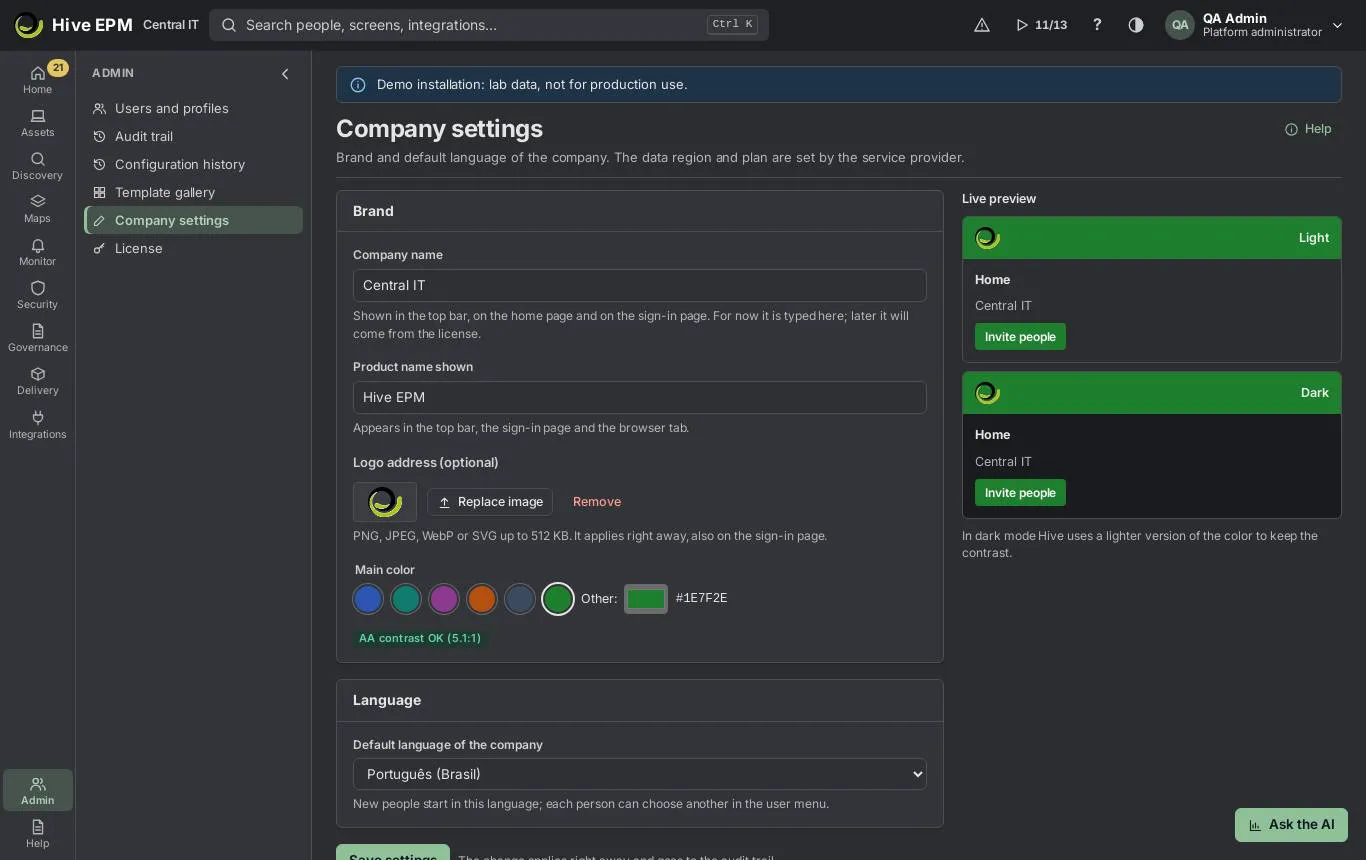Focus the Product name shown field

pyautogui.click(x=640, y=397)
